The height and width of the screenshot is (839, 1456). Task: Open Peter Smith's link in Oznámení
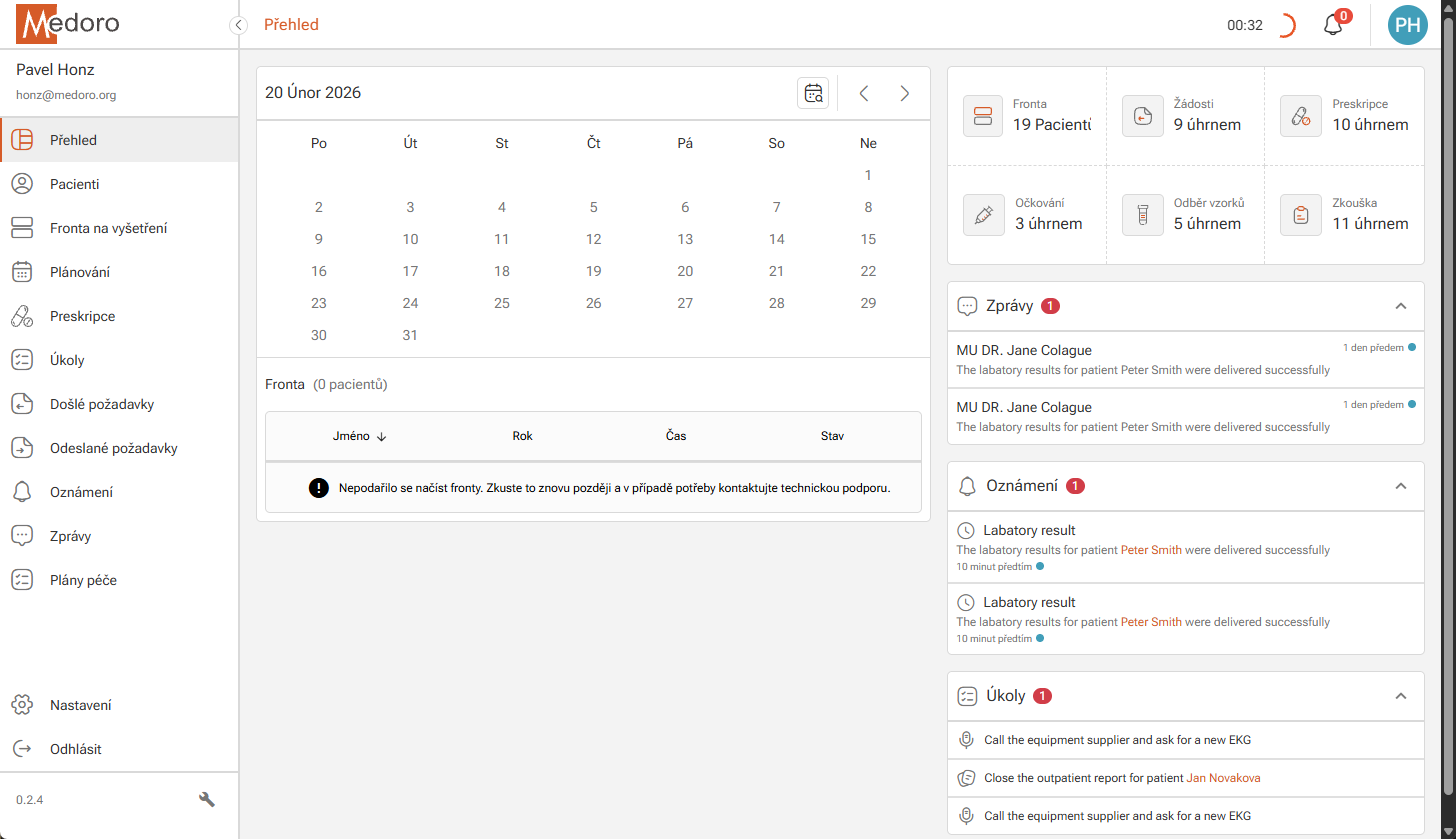[x=1150, y=549]
